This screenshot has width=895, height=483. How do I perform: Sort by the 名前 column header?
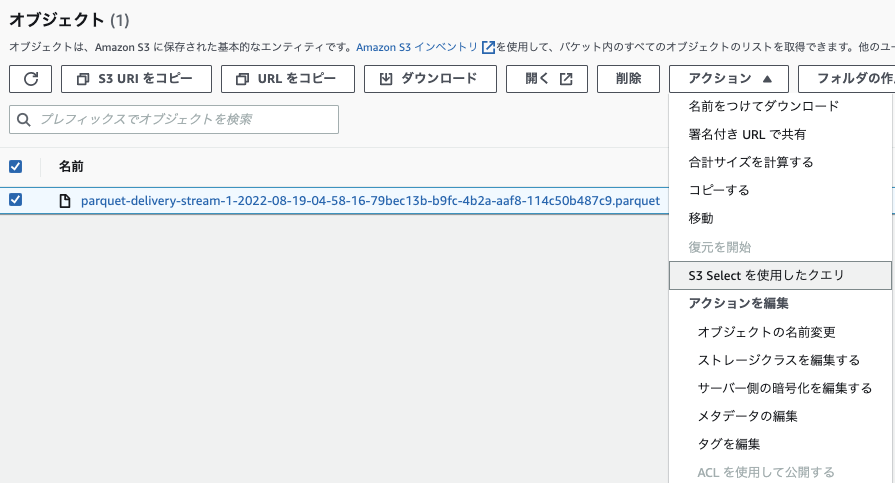tap(71, 166)
